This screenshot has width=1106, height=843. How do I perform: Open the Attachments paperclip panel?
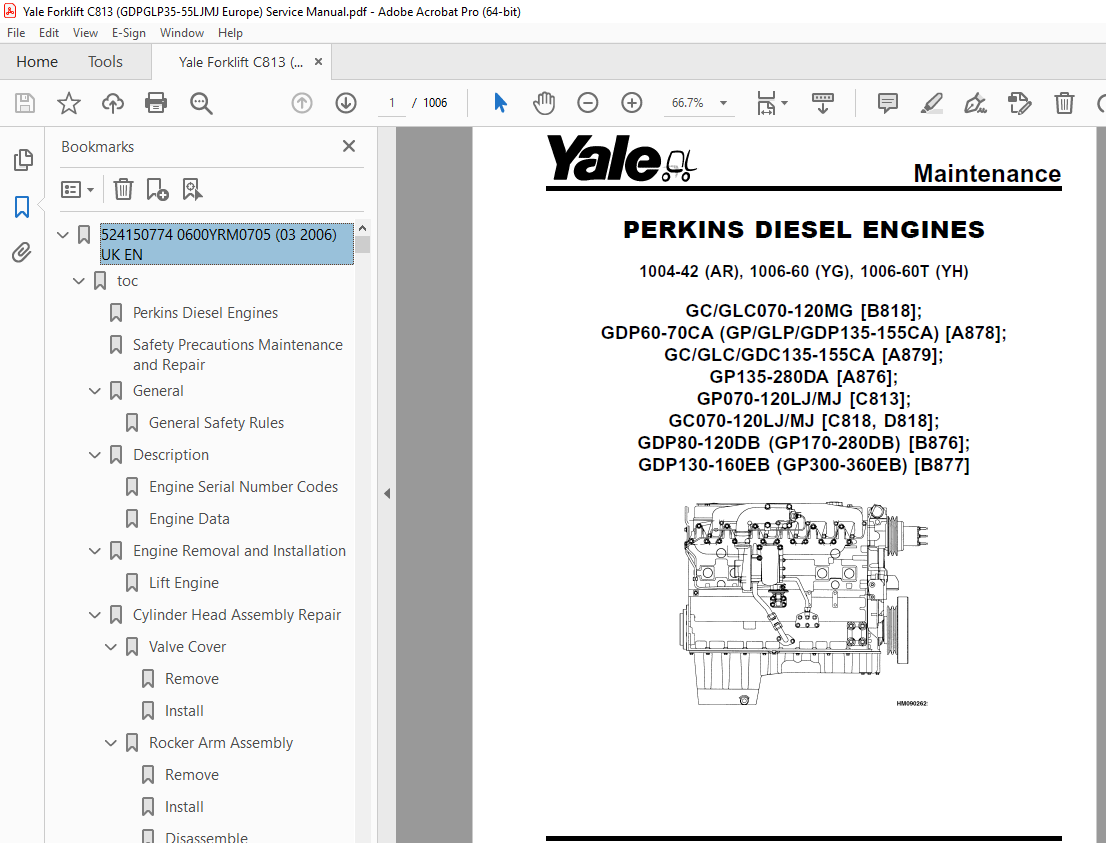[22, 253]
